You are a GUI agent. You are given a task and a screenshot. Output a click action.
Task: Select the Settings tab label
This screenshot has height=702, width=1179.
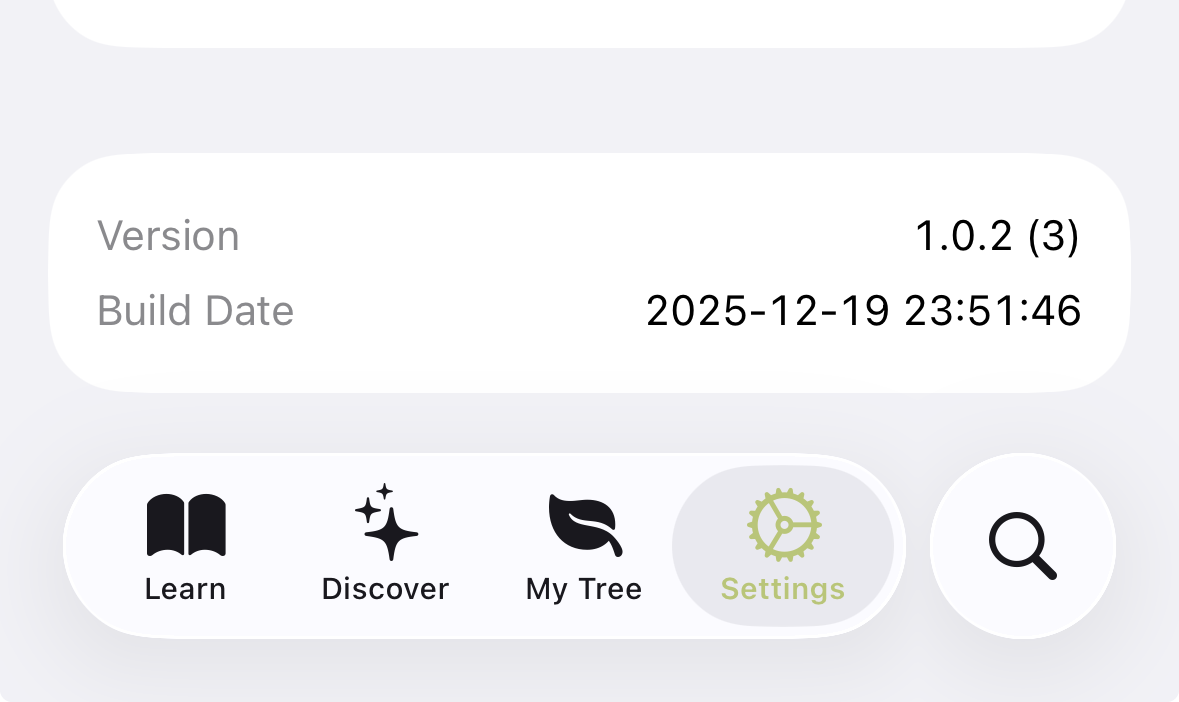click(x=783, y=589)
